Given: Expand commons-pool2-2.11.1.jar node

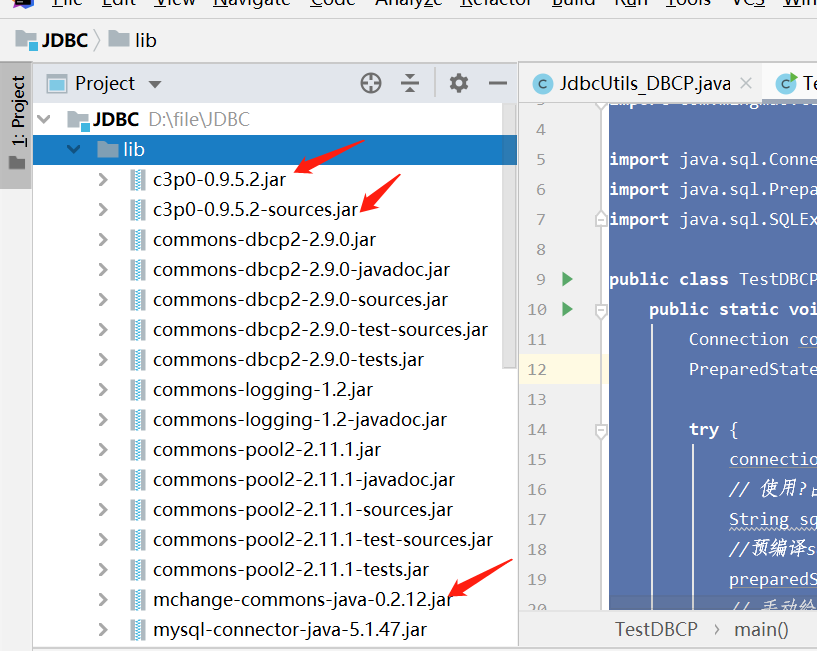Looking at the screenshot, I should (103, 450).
